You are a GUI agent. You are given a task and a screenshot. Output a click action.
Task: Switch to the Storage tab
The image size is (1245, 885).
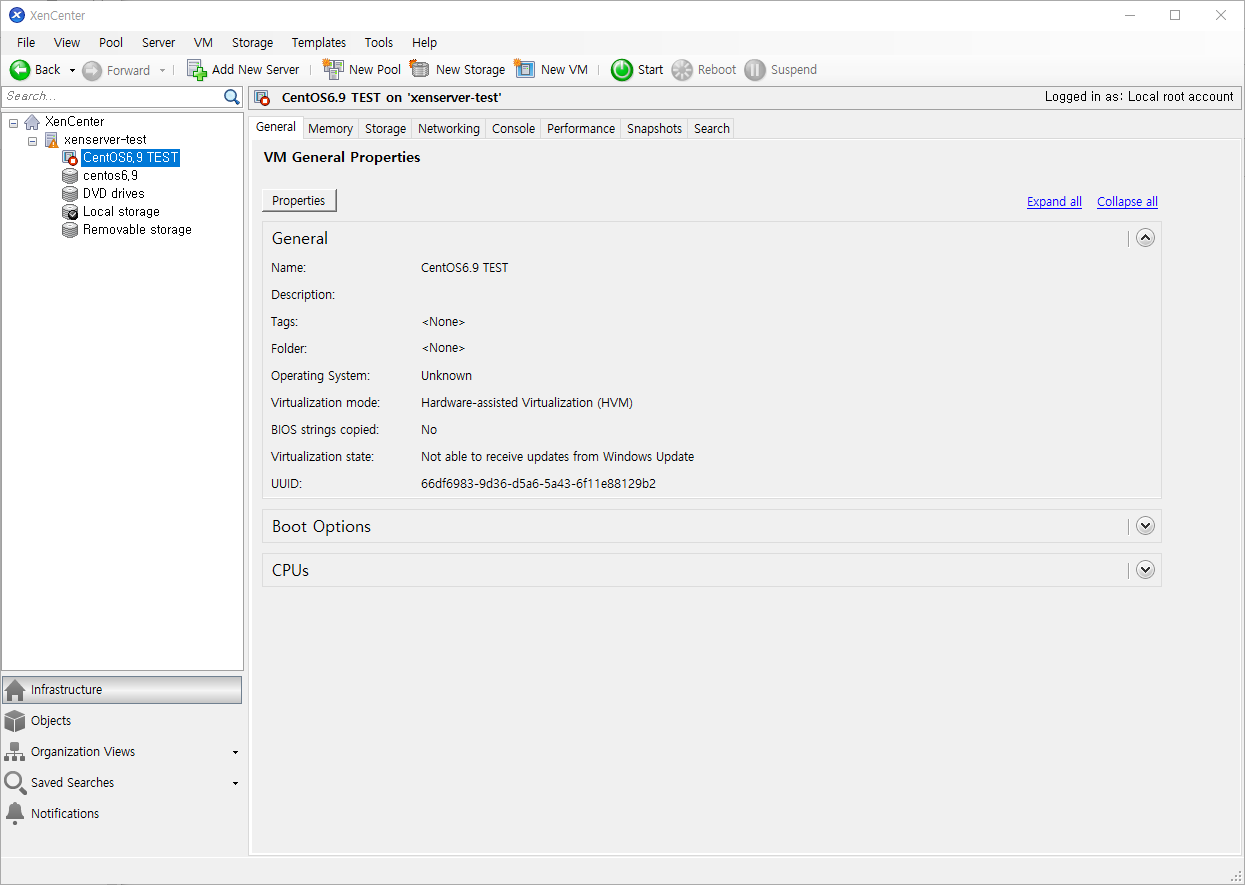coord(385,129)
